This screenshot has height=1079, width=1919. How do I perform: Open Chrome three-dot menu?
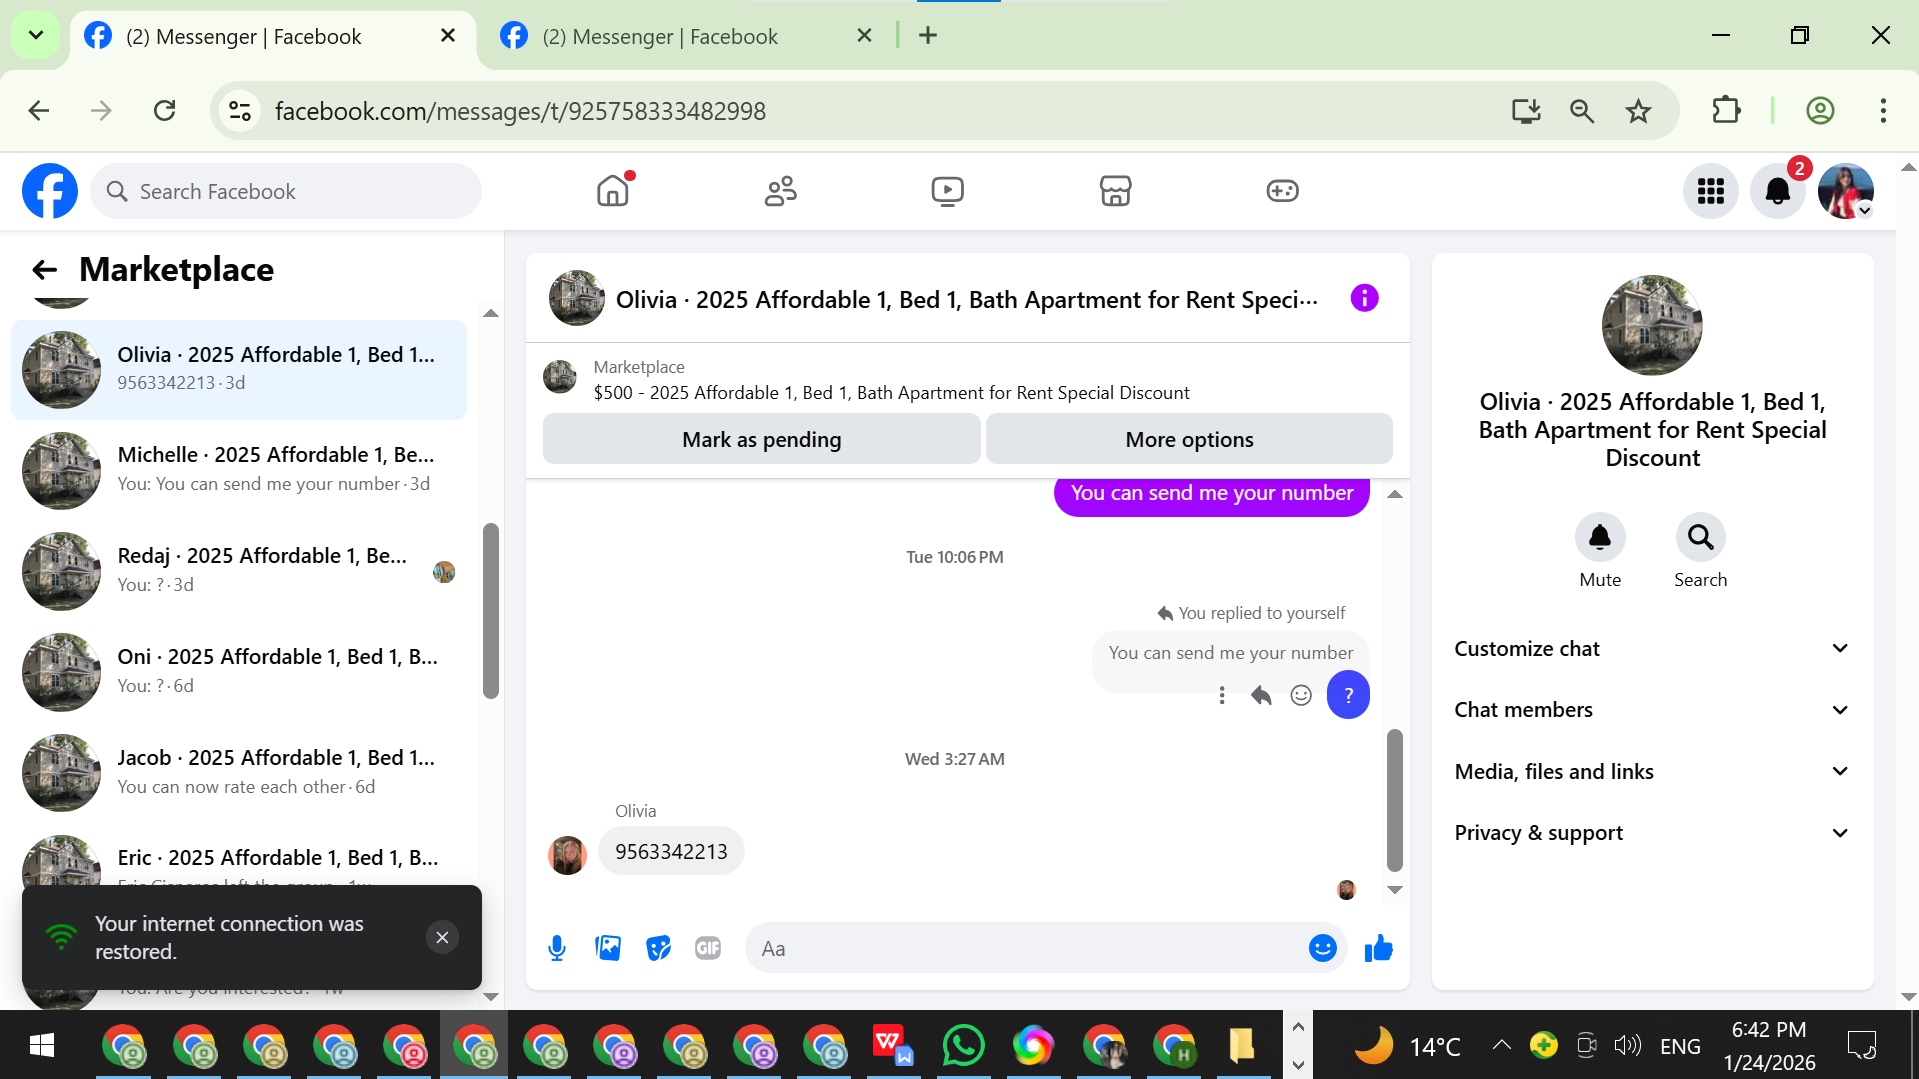1883,111
